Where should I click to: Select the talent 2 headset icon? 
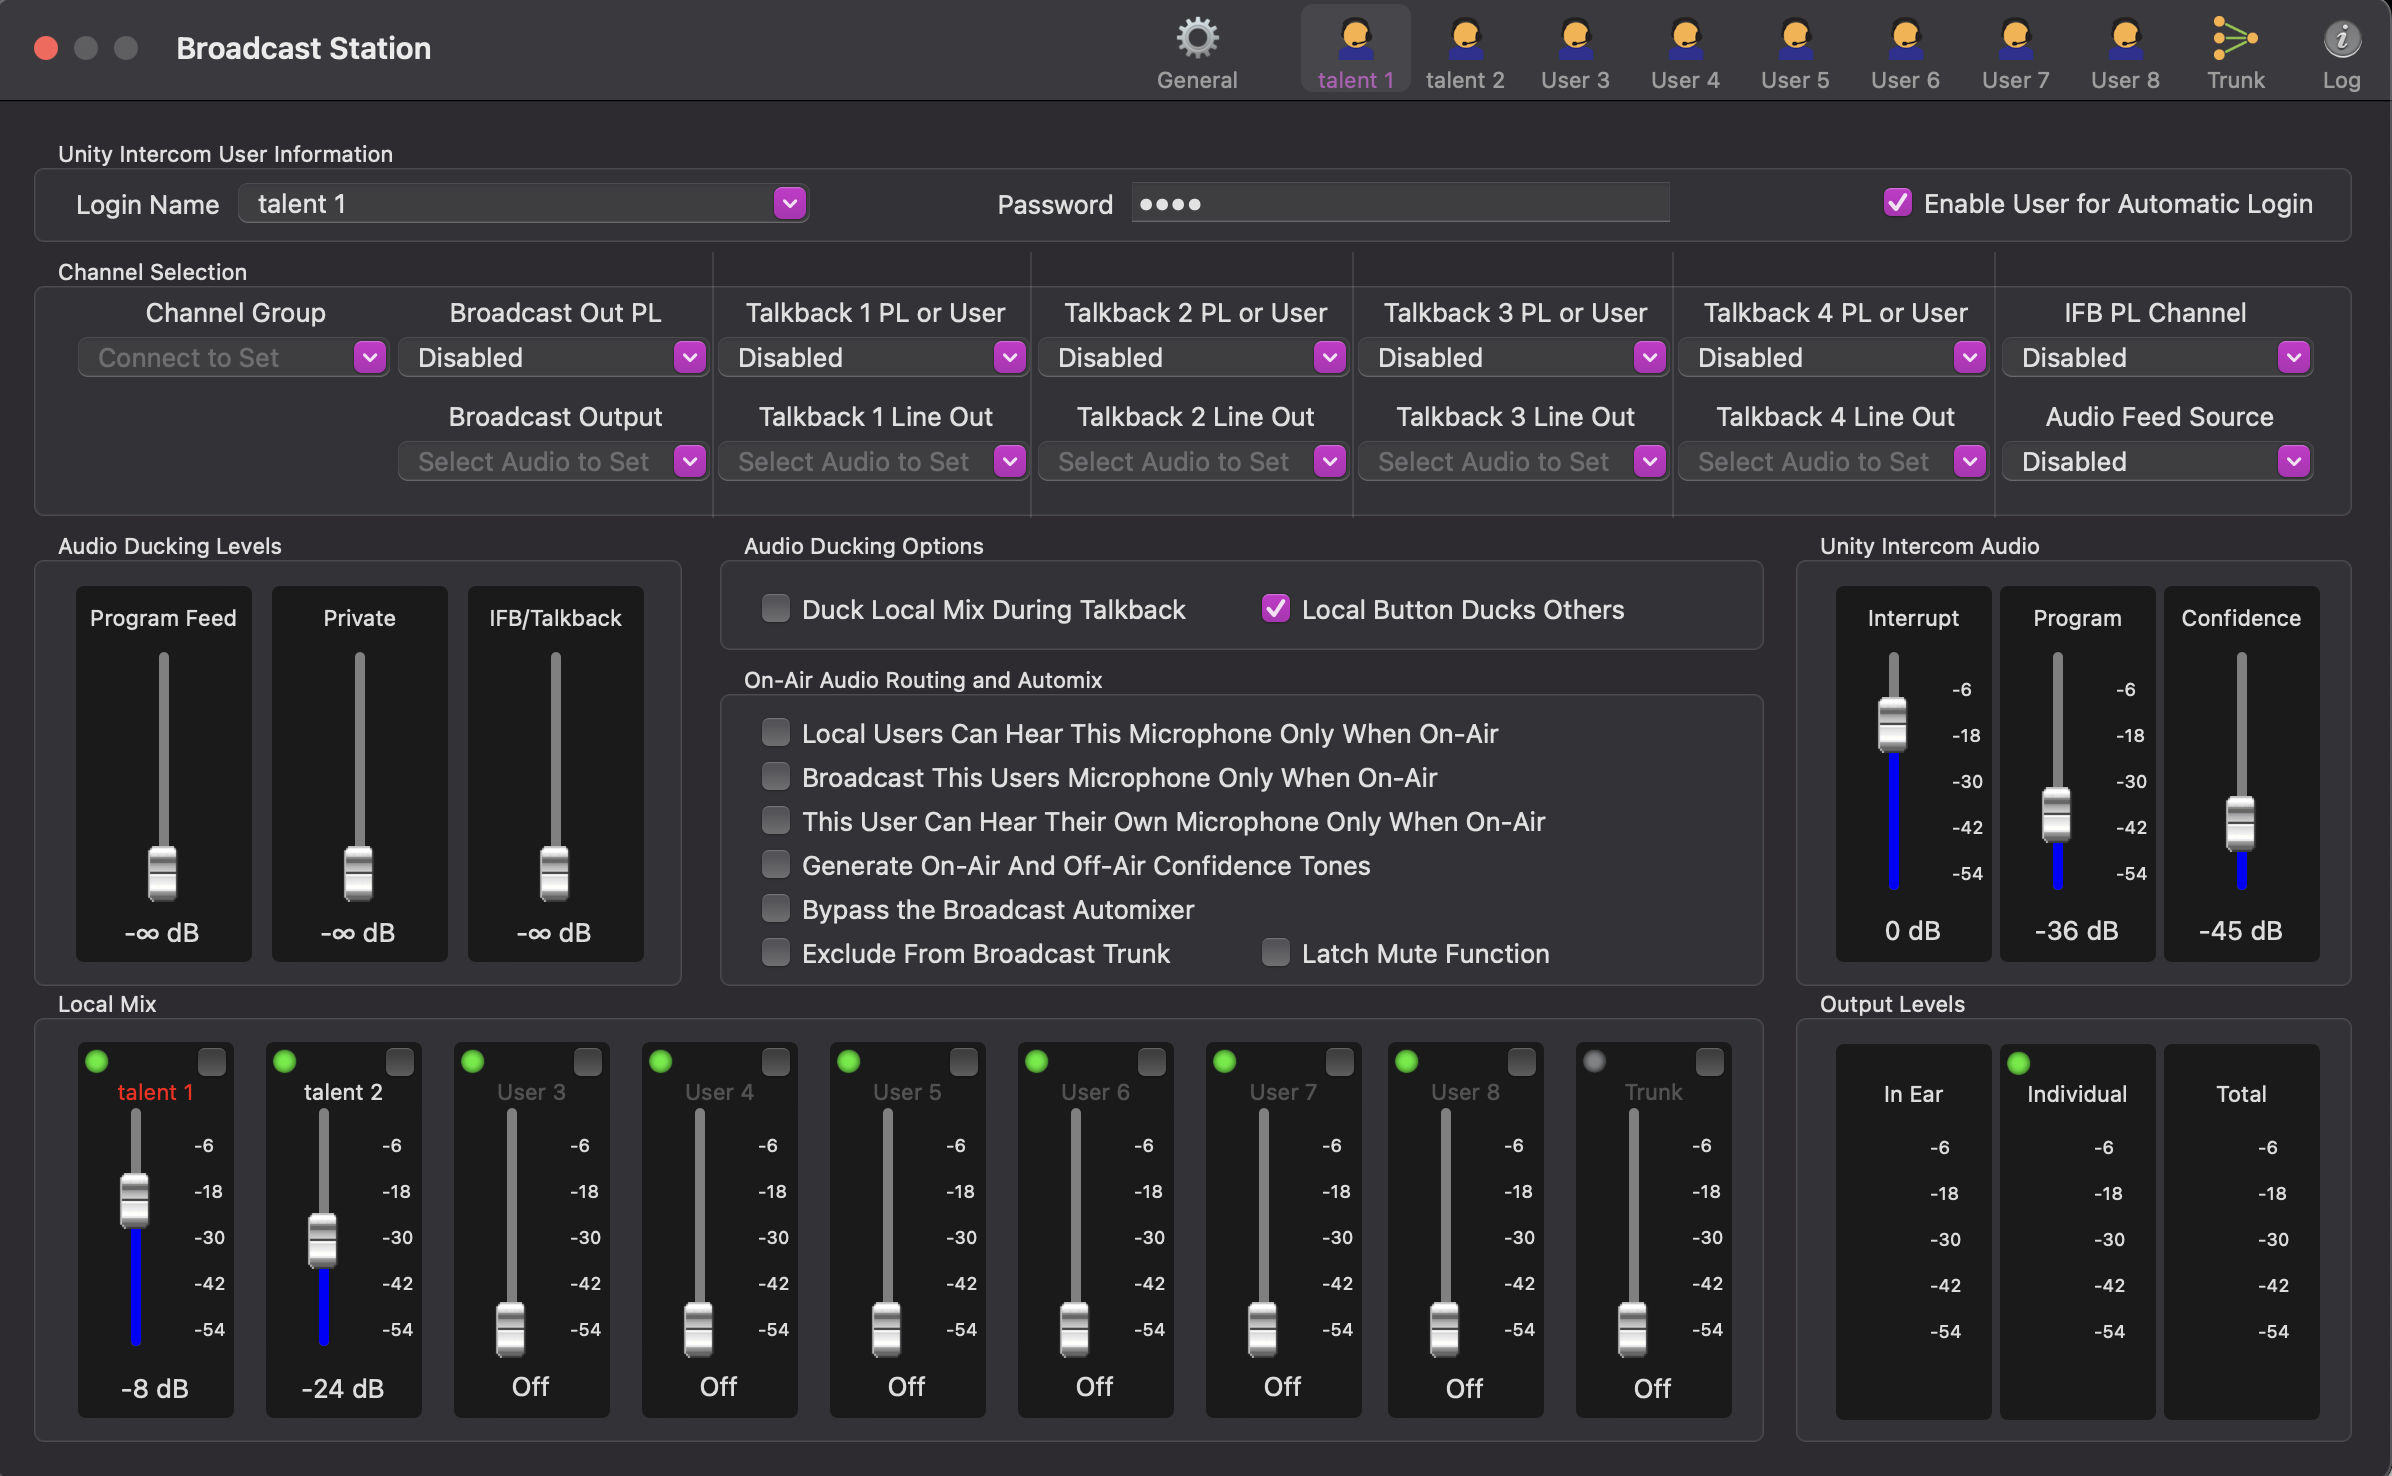tap(1465, 40)
